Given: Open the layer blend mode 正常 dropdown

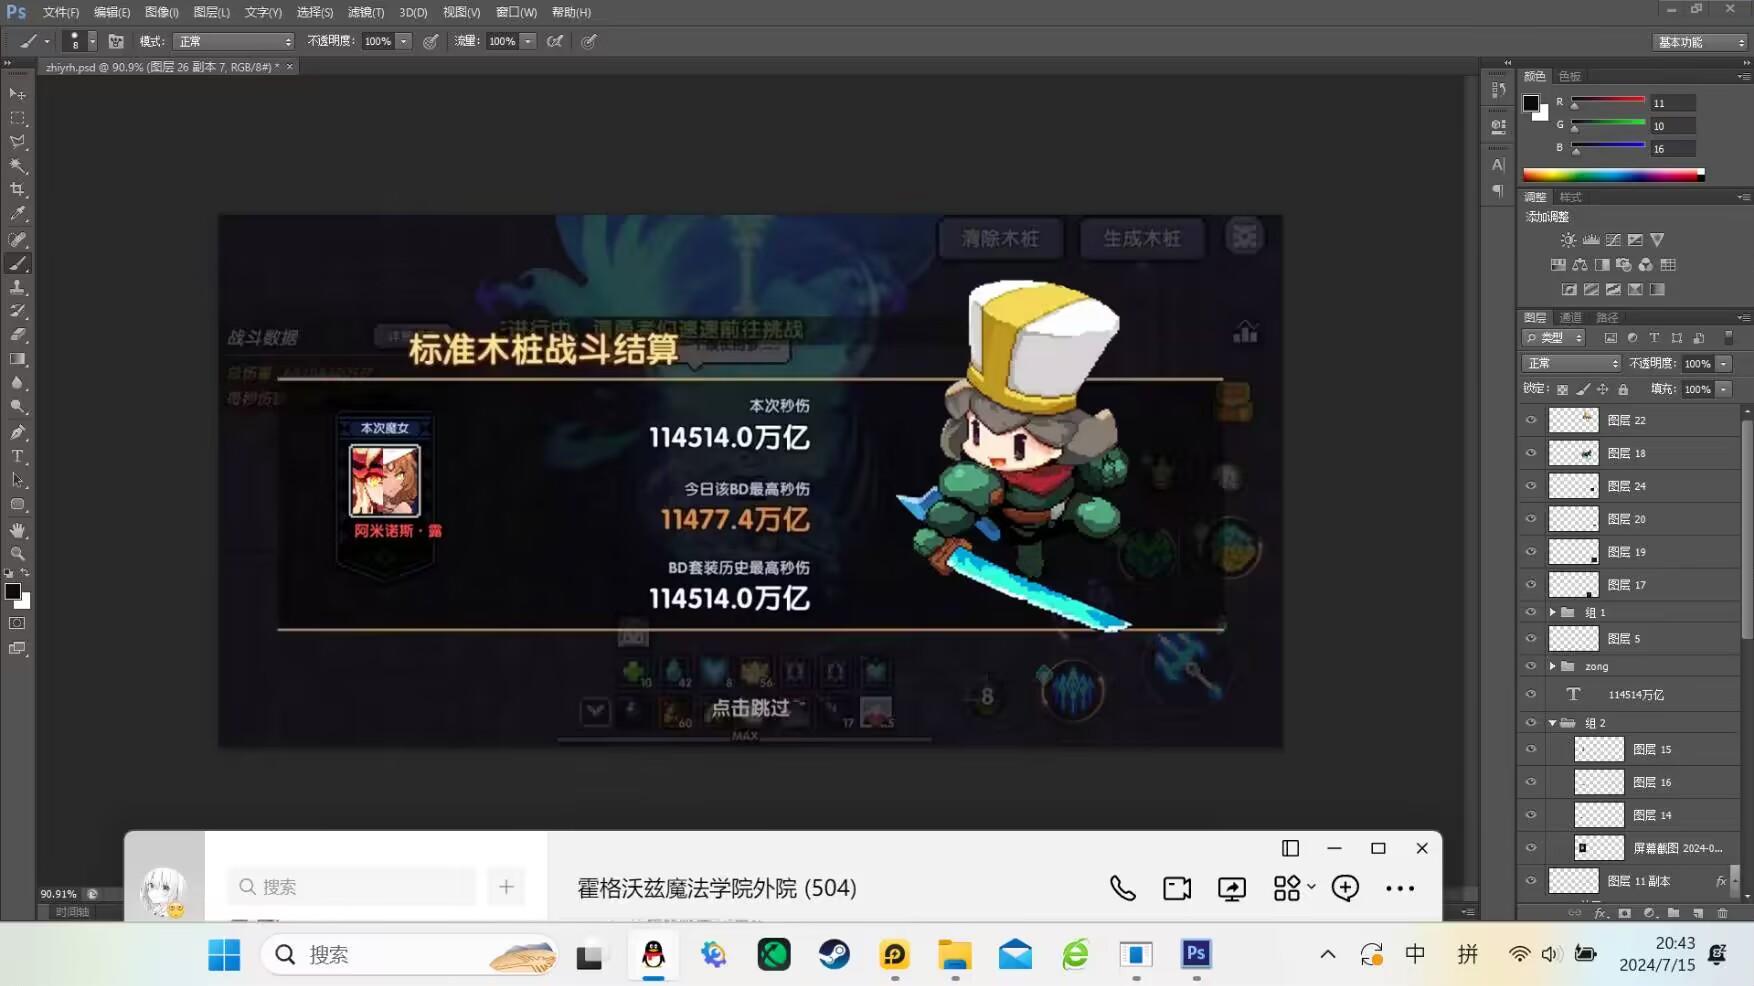Looking at the screenshot, I should coord(1571,363).
